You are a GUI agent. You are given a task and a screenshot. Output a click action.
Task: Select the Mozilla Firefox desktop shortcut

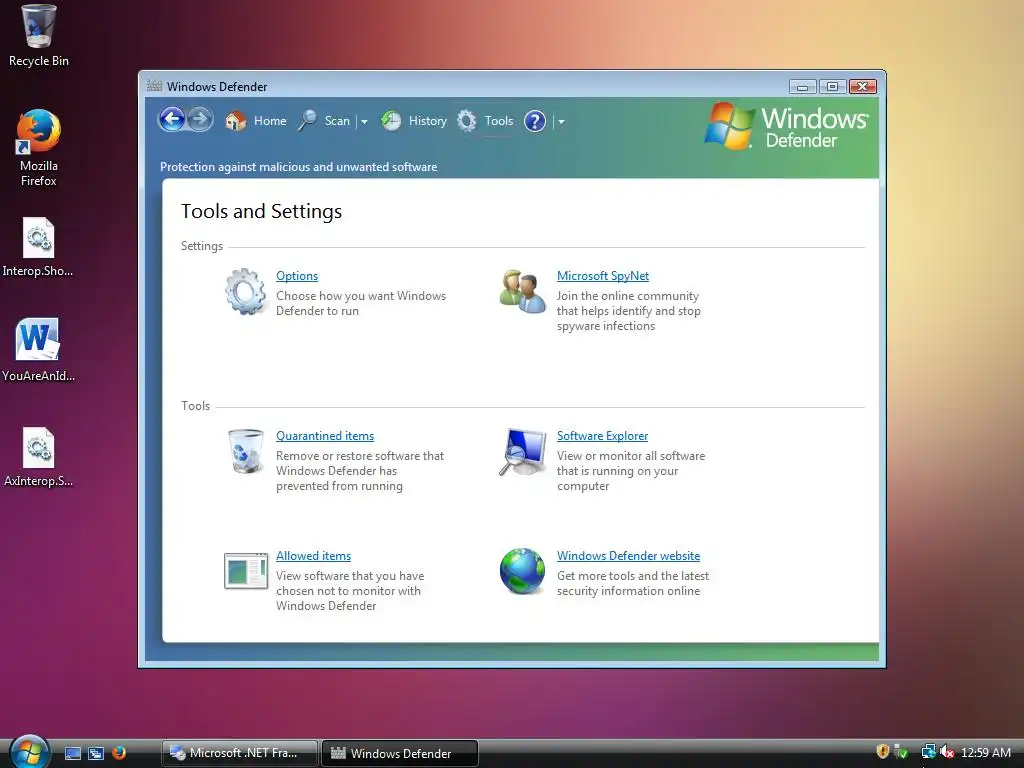tap(38, 148)
